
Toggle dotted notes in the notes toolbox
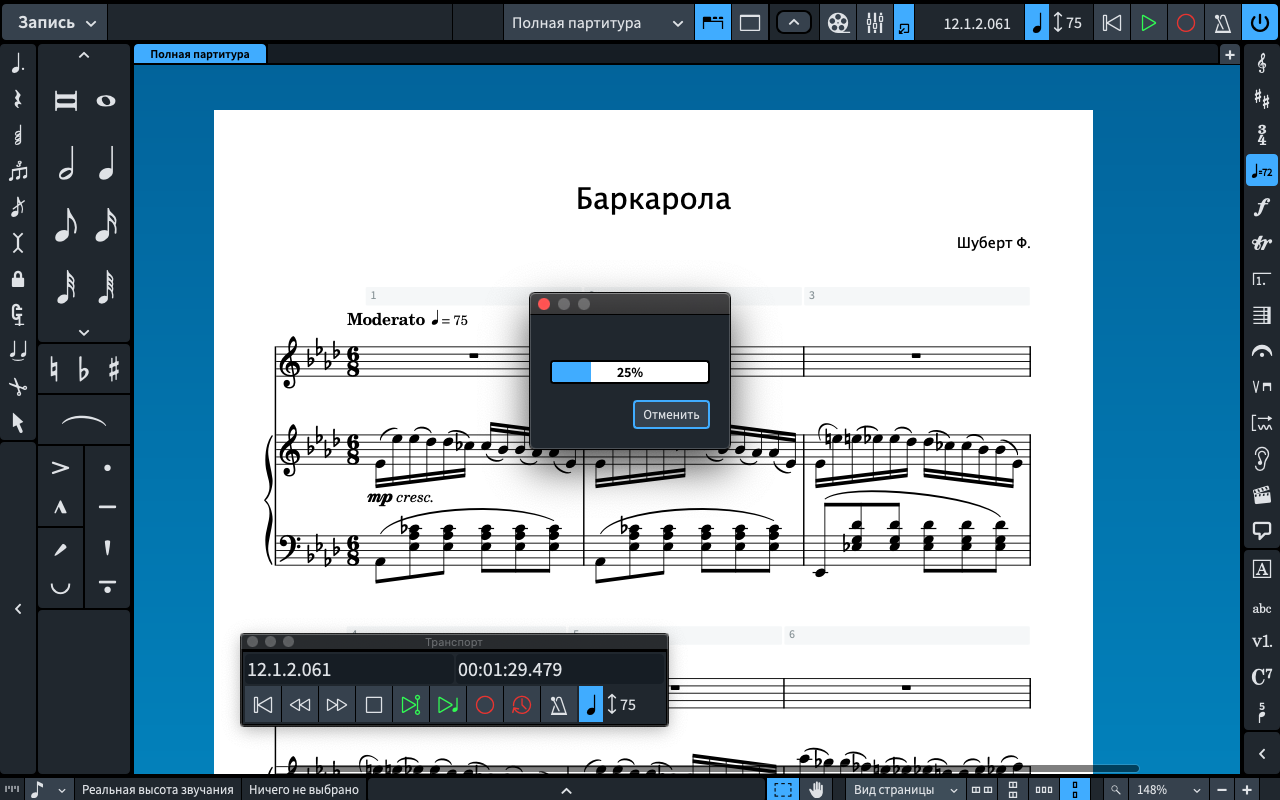tap(18, 64)
